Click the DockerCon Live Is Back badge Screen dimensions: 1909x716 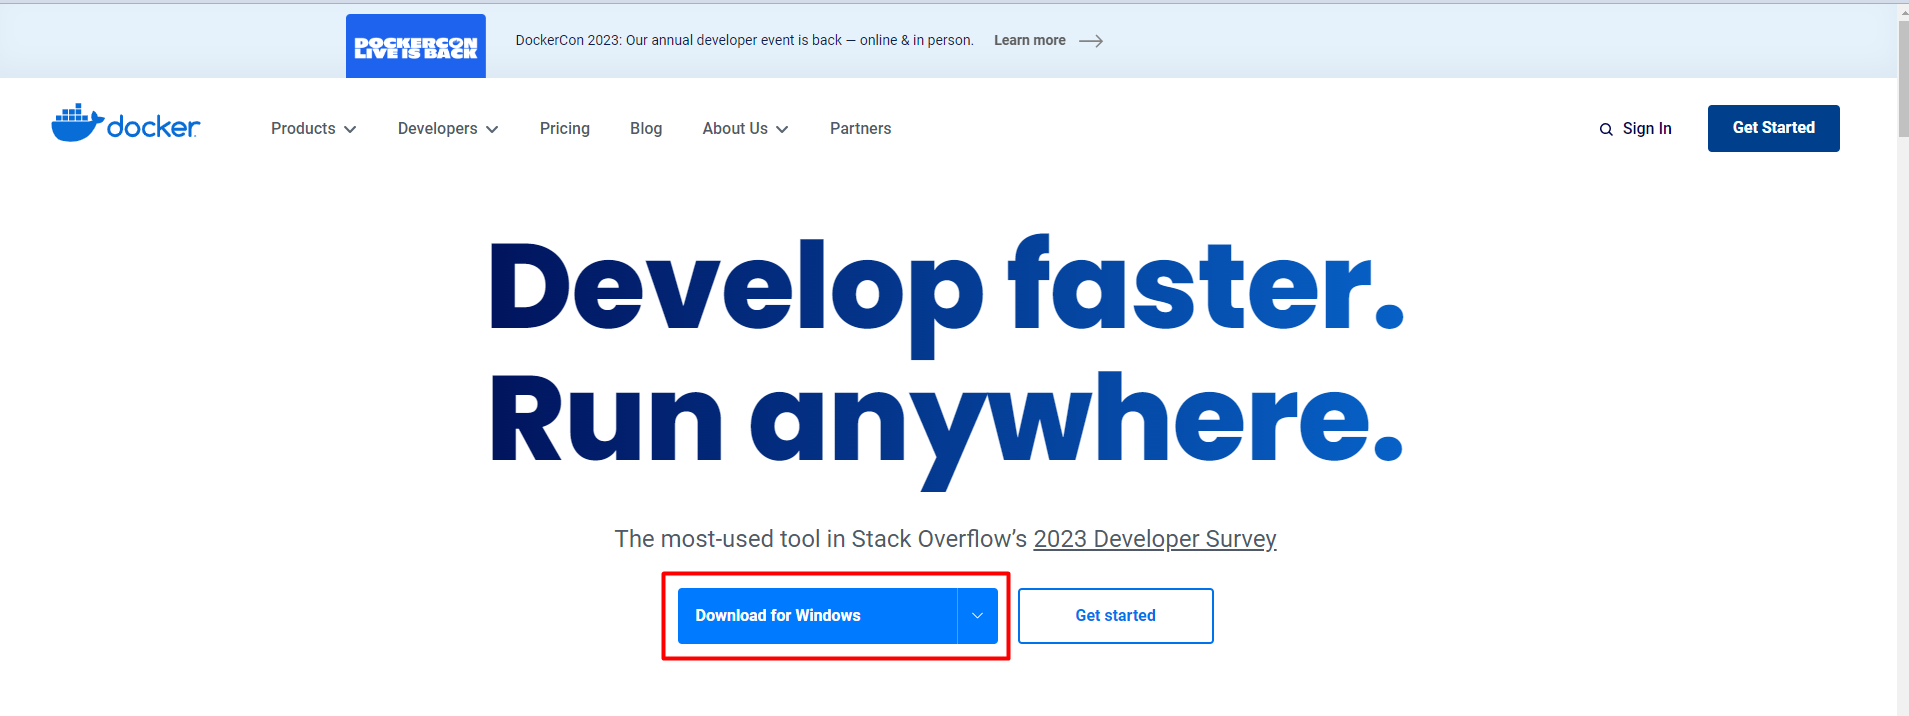[416, 46]
